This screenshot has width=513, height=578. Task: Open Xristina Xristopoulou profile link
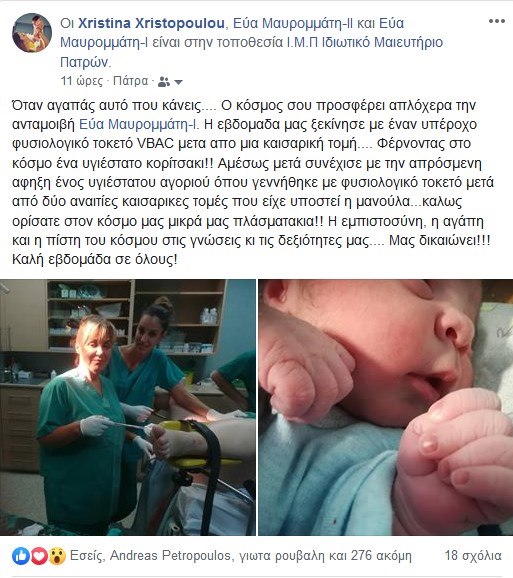(151, 23)
